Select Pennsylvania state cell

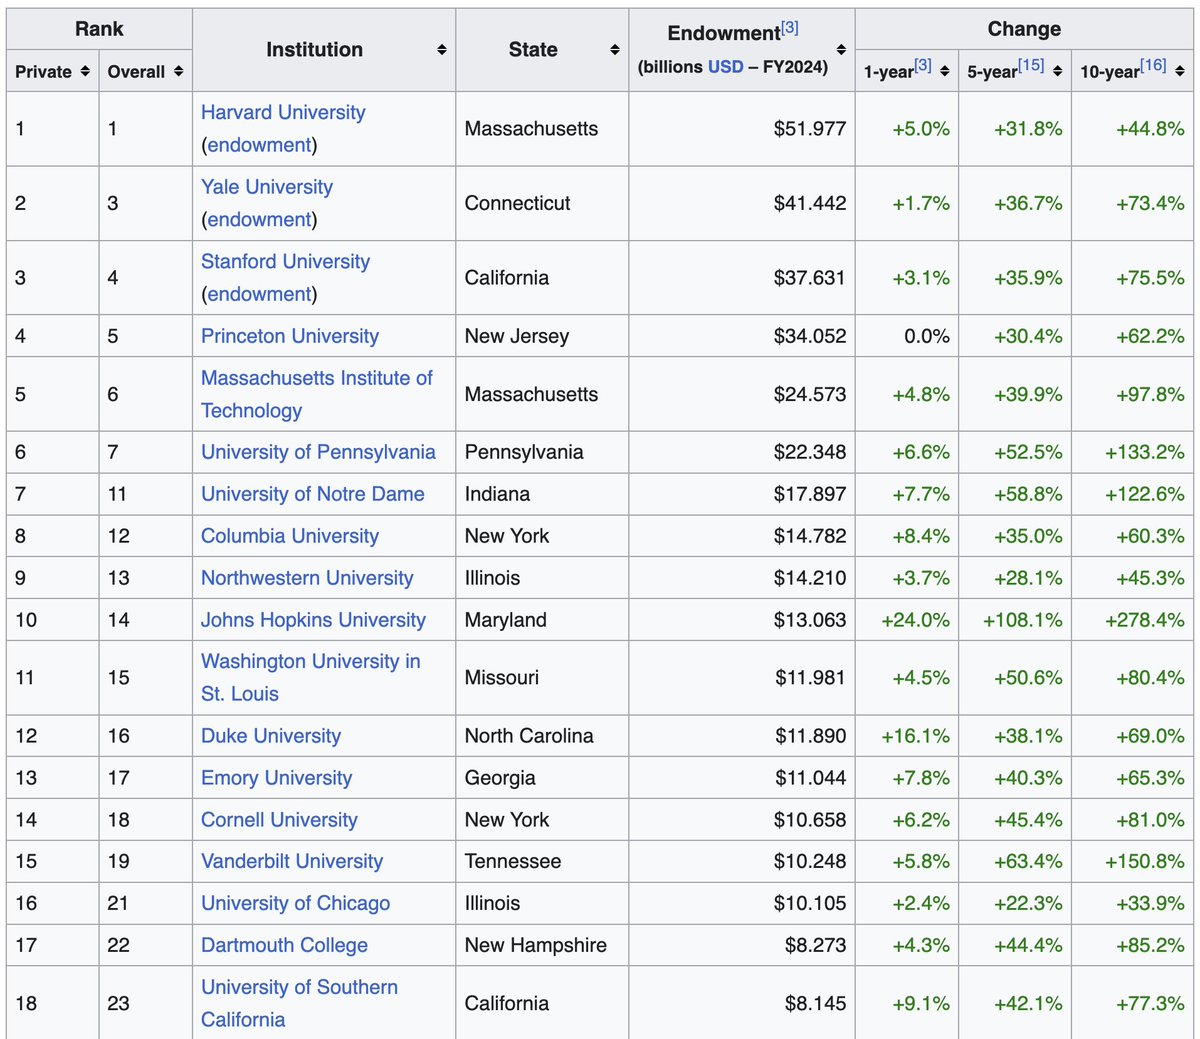tap(542, 452)
